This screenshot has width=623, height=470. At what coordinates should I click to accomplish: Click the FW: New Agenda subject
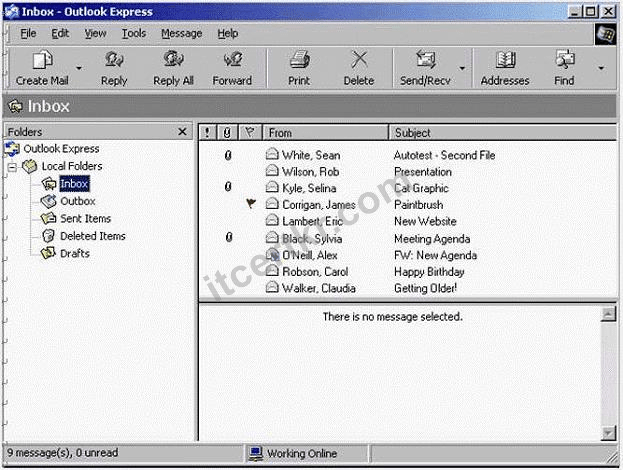[435, 255]
